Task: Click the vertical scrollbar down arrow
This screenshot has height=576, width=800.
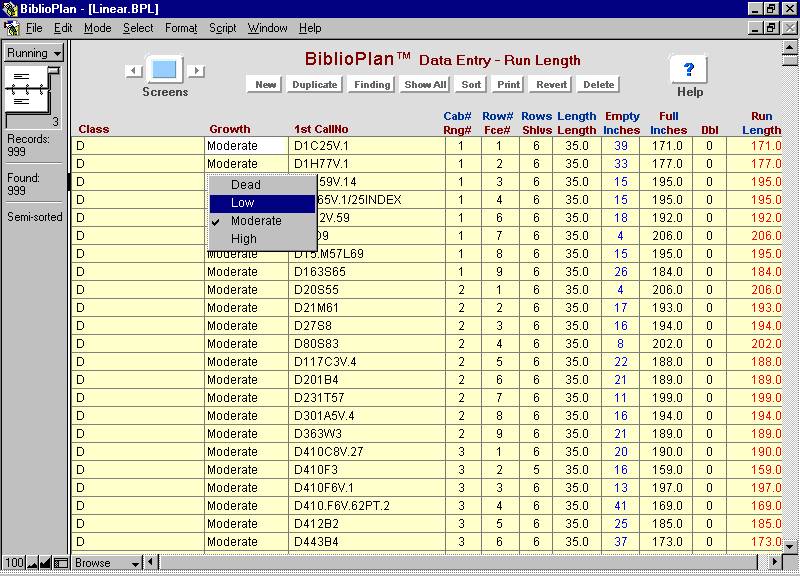Action: point(790,546)
